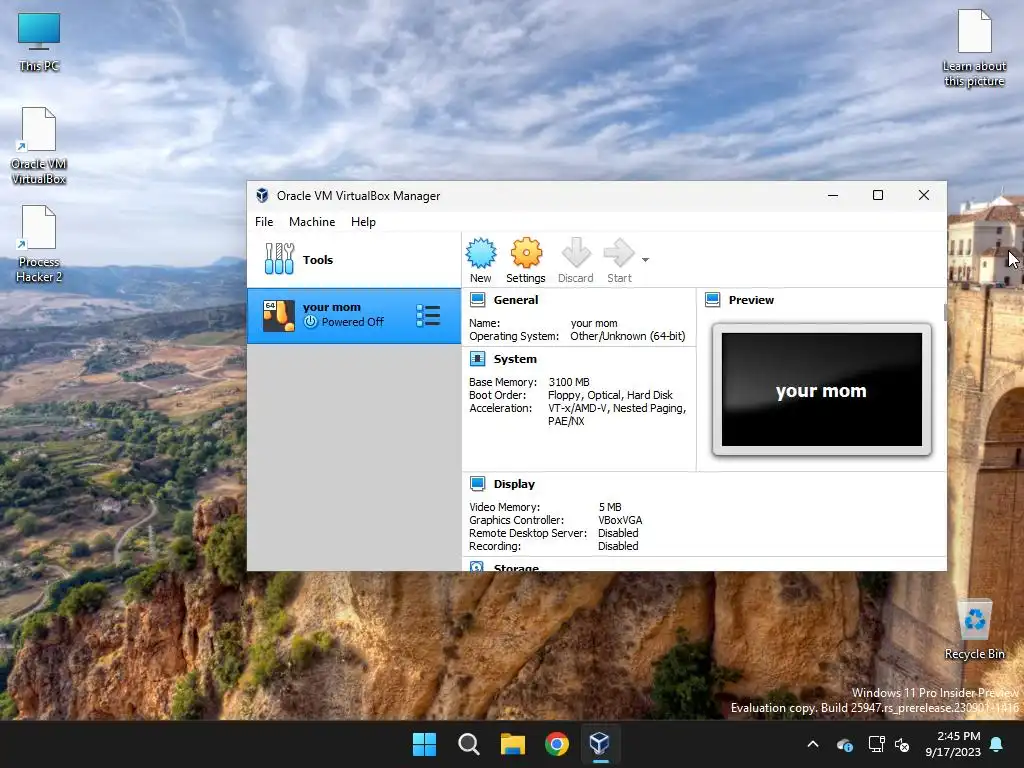Open the Machine menu

(x=312, y=222)
